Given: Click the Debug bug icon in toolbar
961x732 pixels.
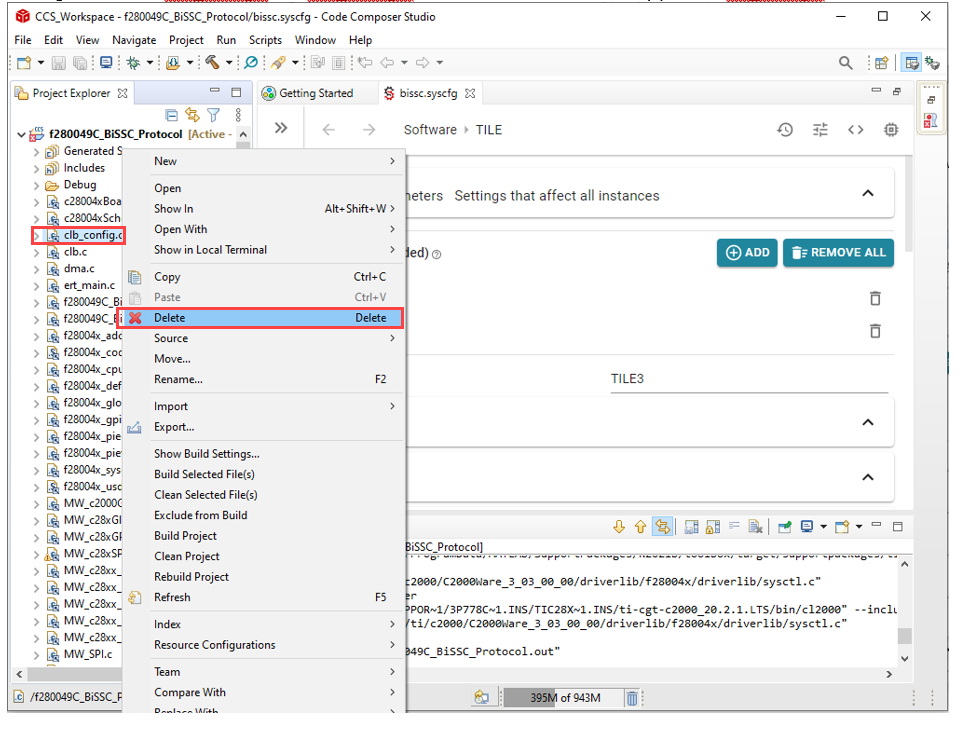Looking at the screenshot, I should point(132,63).
